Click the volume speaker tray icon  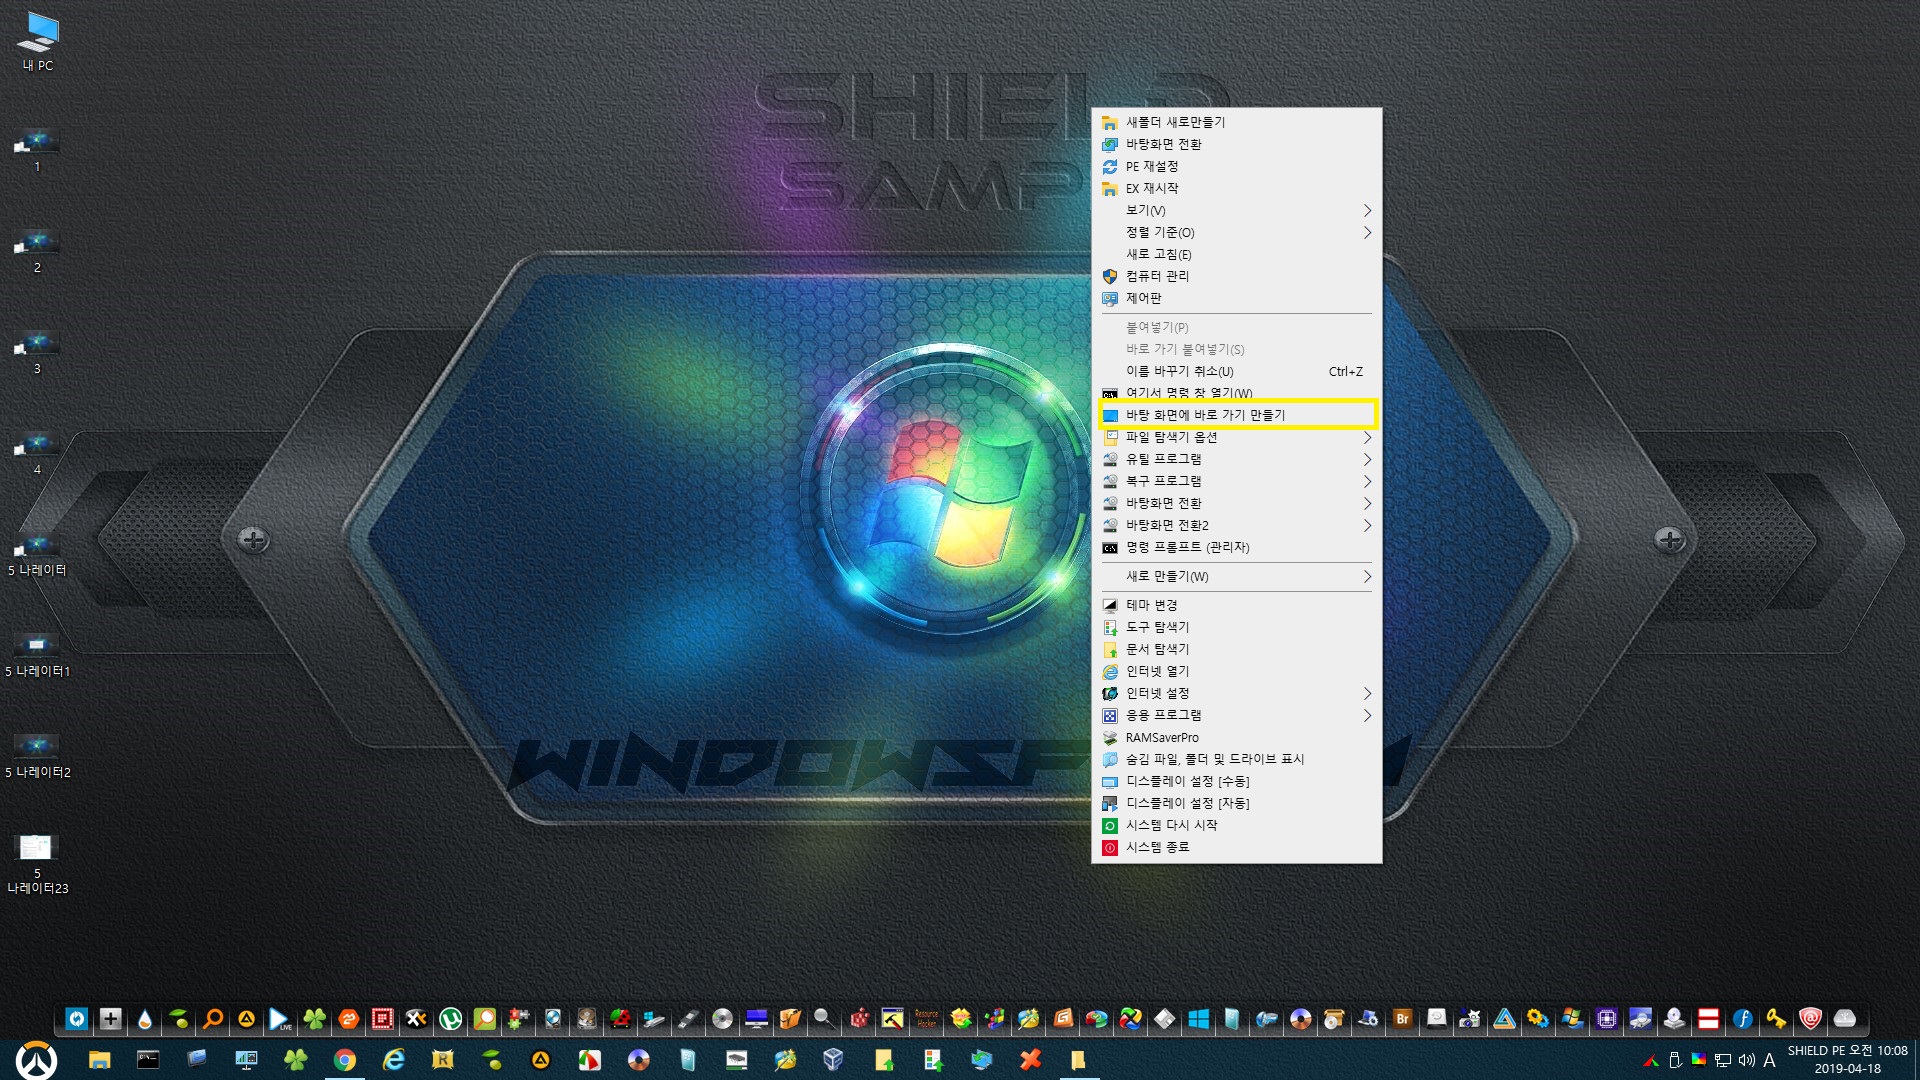pos(1746,1060)
